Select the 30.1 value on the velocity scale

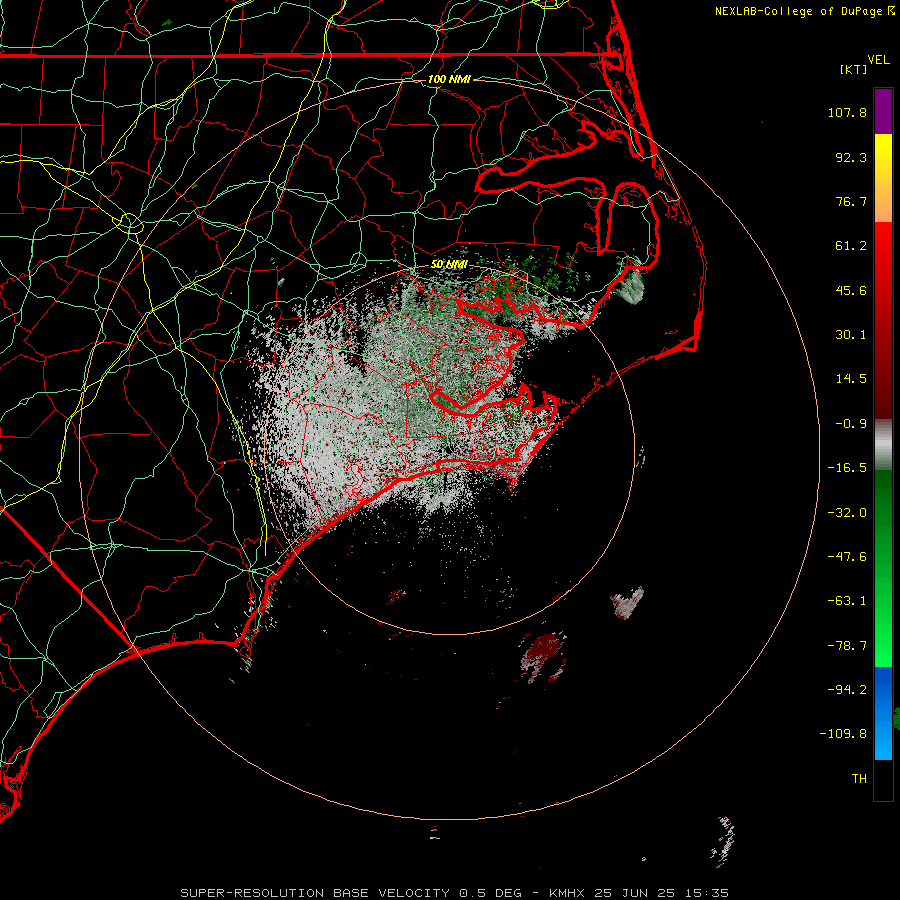[x=851, y=335]
